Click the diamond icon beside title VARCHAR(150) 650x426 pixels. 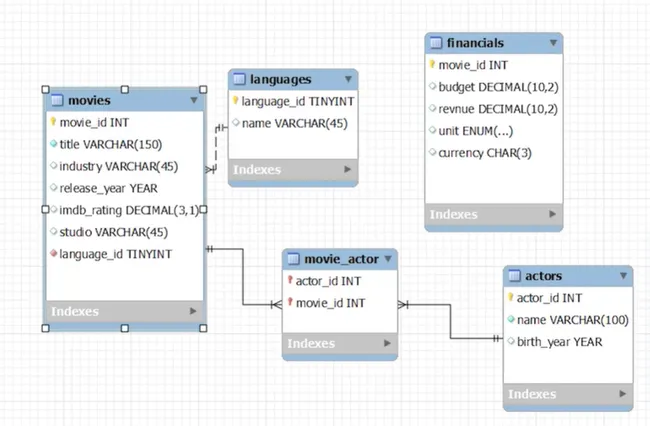pos(53,144)
